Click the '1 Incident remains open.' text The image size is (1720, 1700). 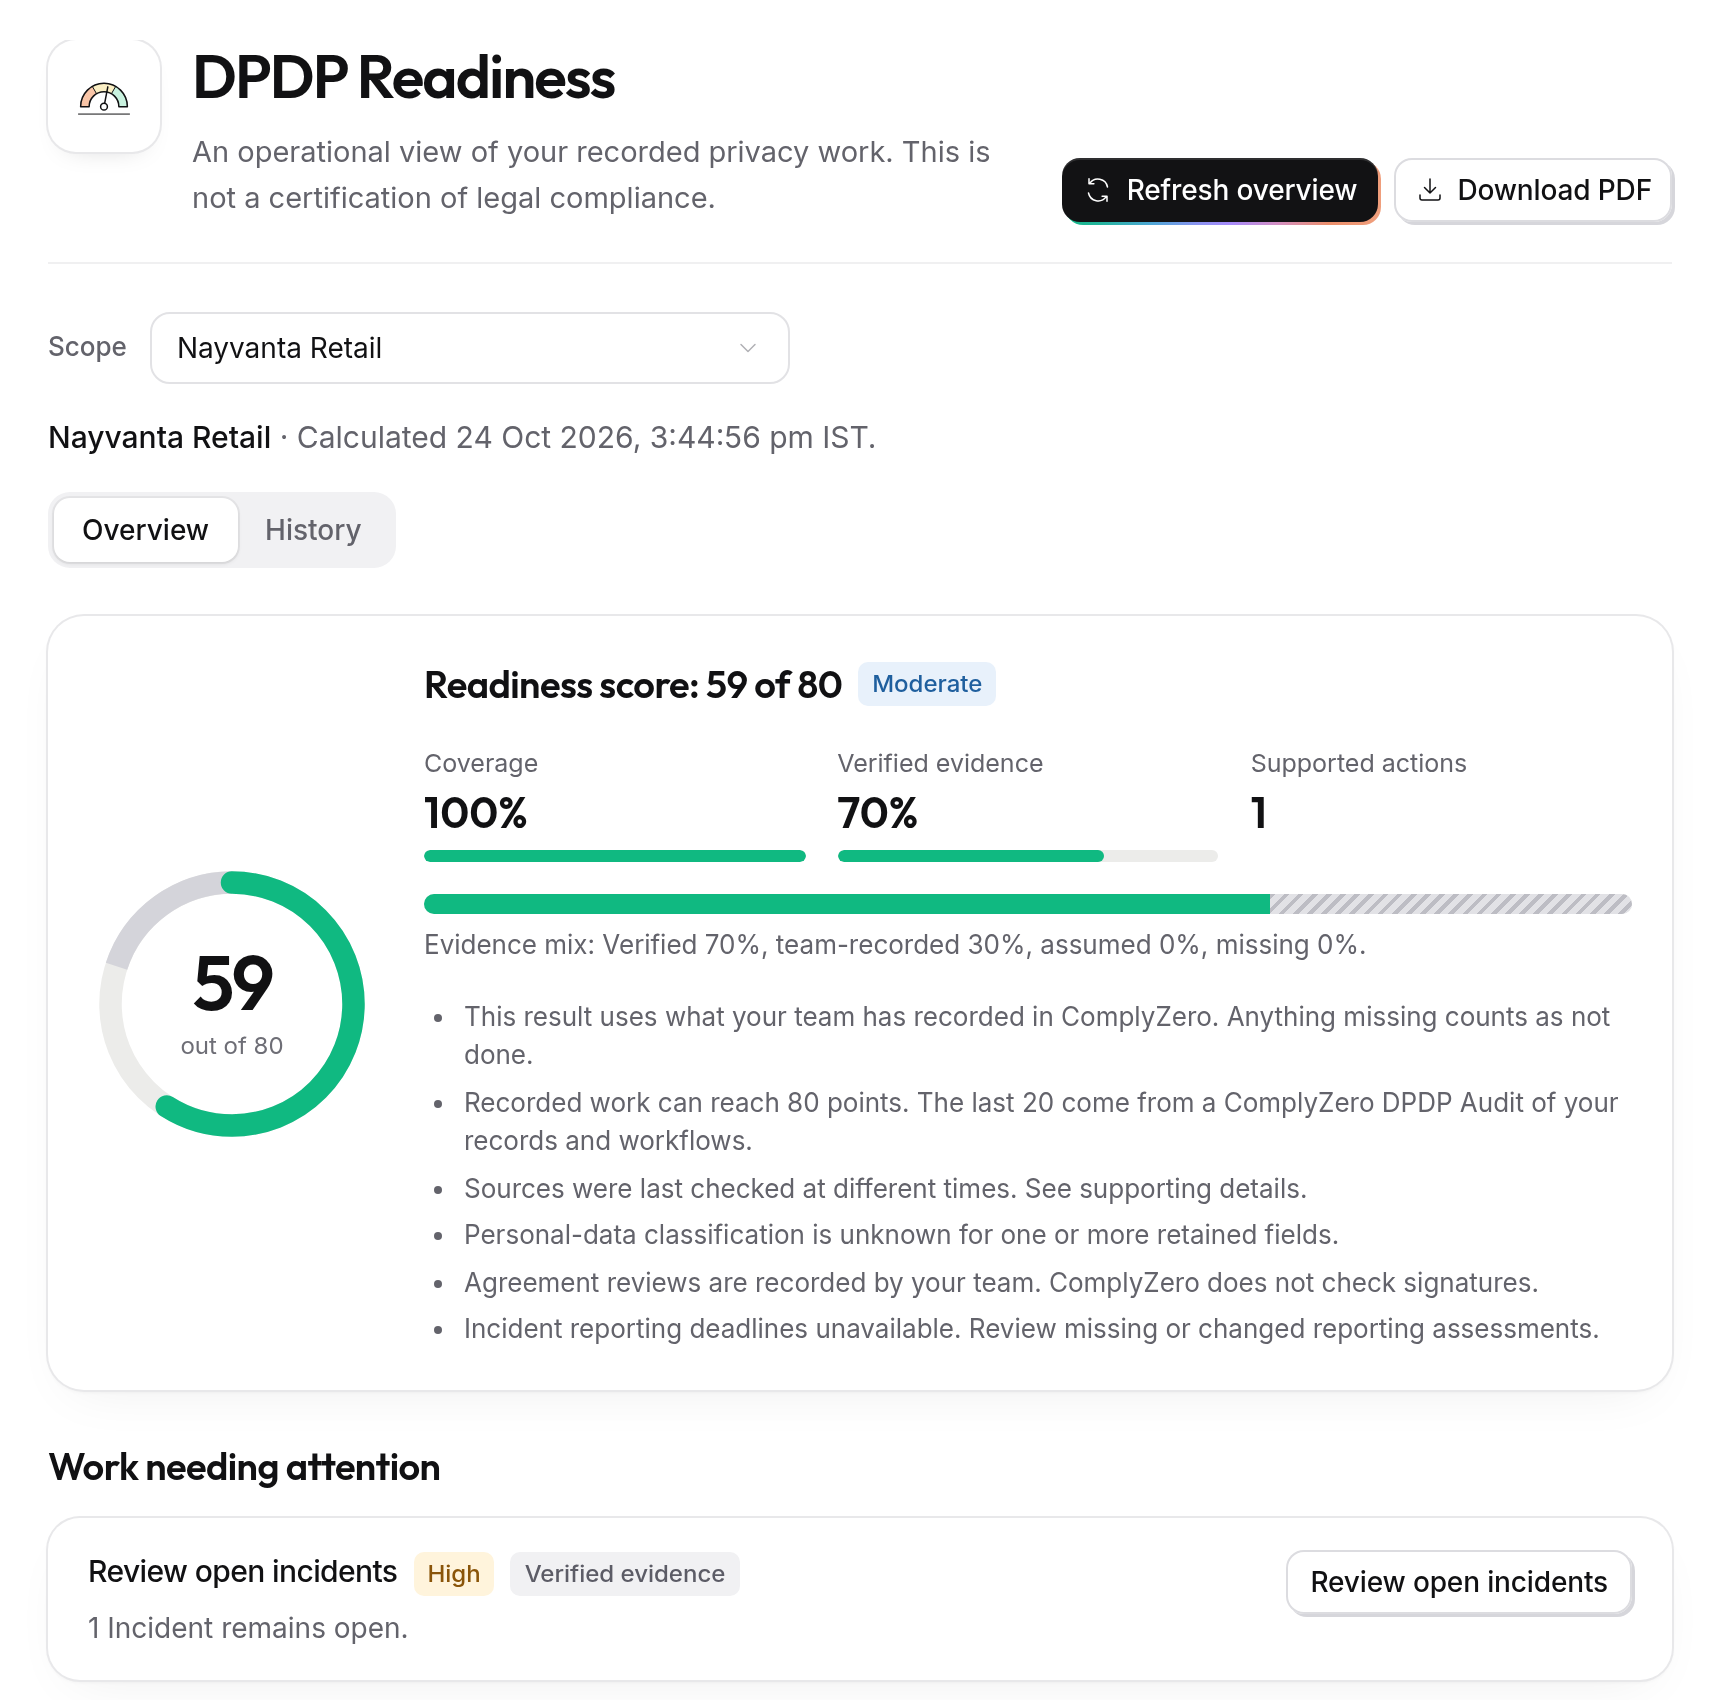coord(248,1628)
